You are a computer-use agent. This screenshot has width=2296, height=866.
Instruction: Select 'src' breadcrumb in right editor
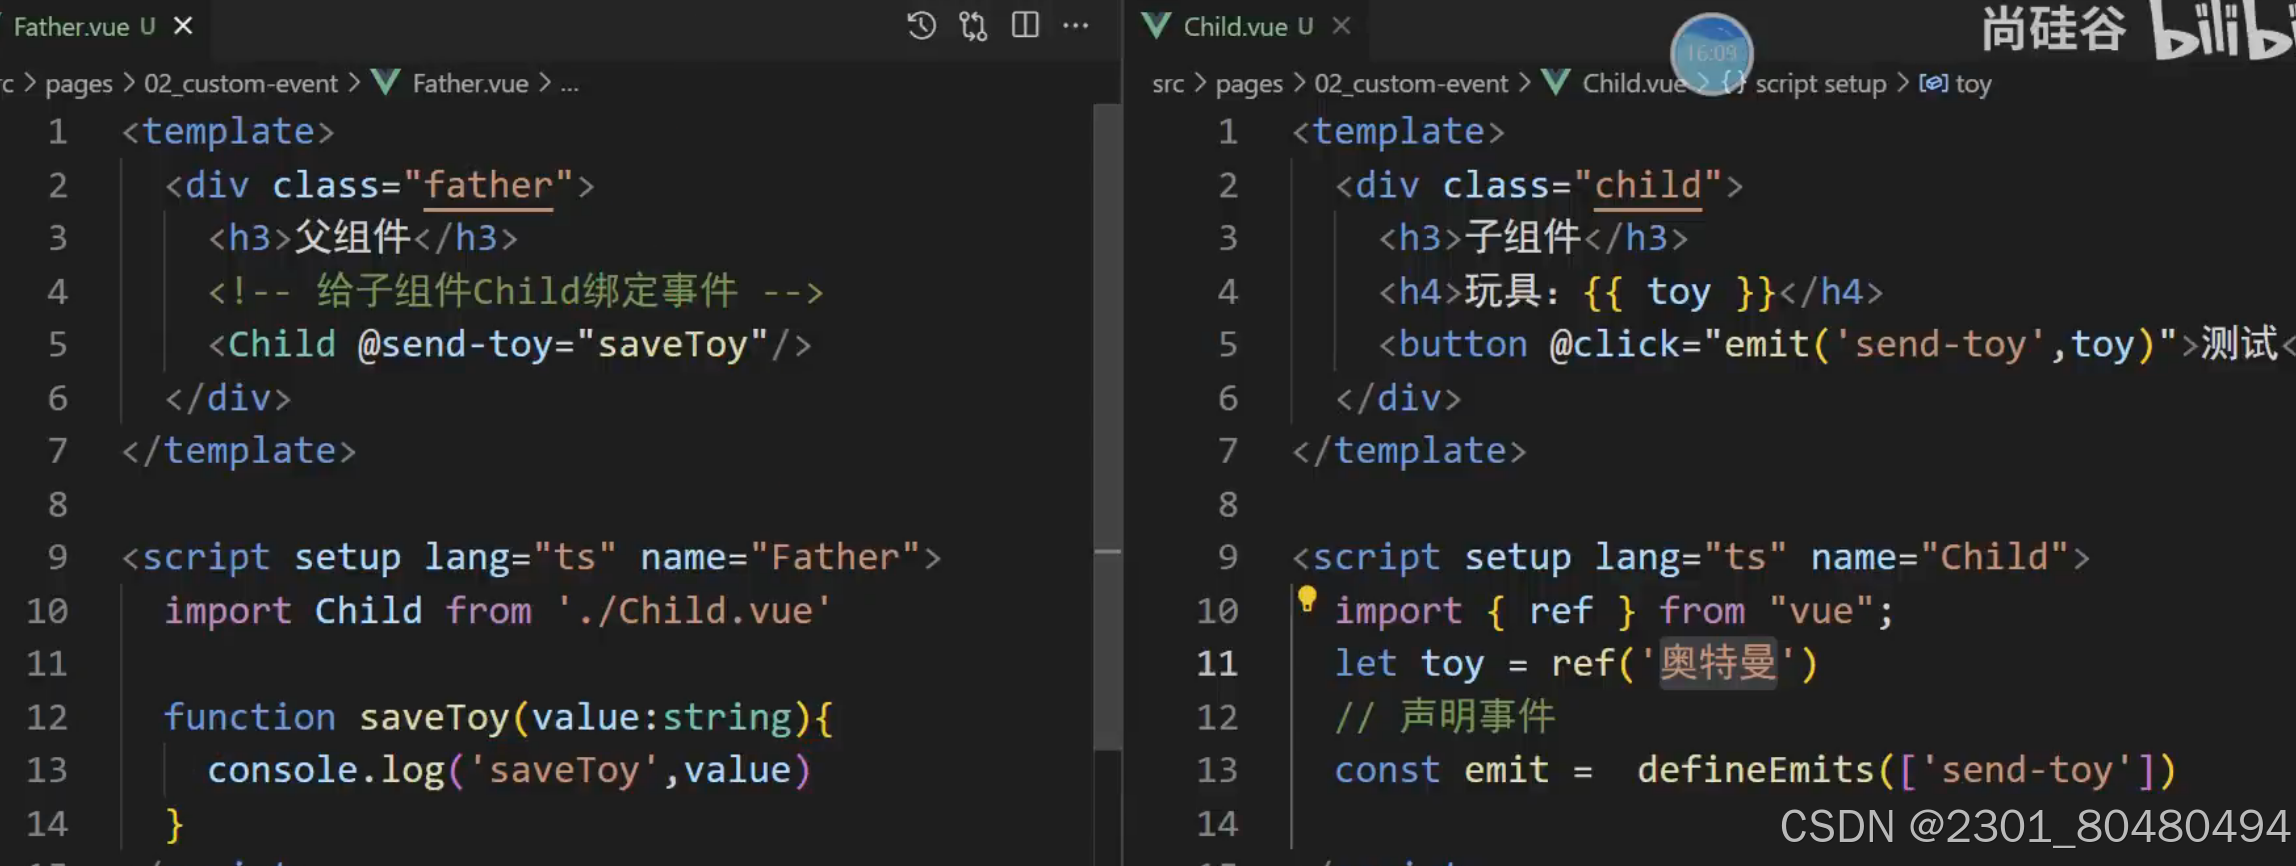coord(1168,84)
